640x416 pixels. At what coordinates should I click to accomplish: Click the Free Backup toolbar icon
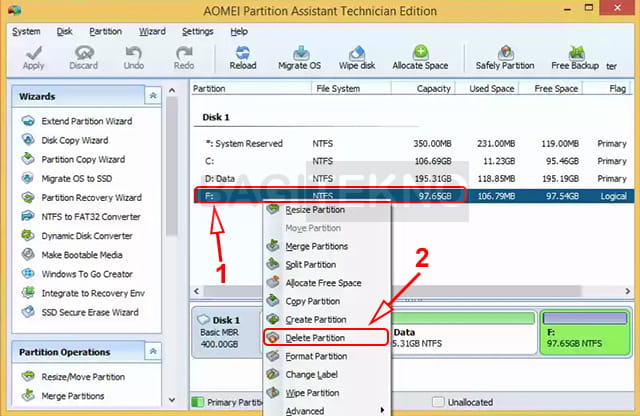[575, 58]
